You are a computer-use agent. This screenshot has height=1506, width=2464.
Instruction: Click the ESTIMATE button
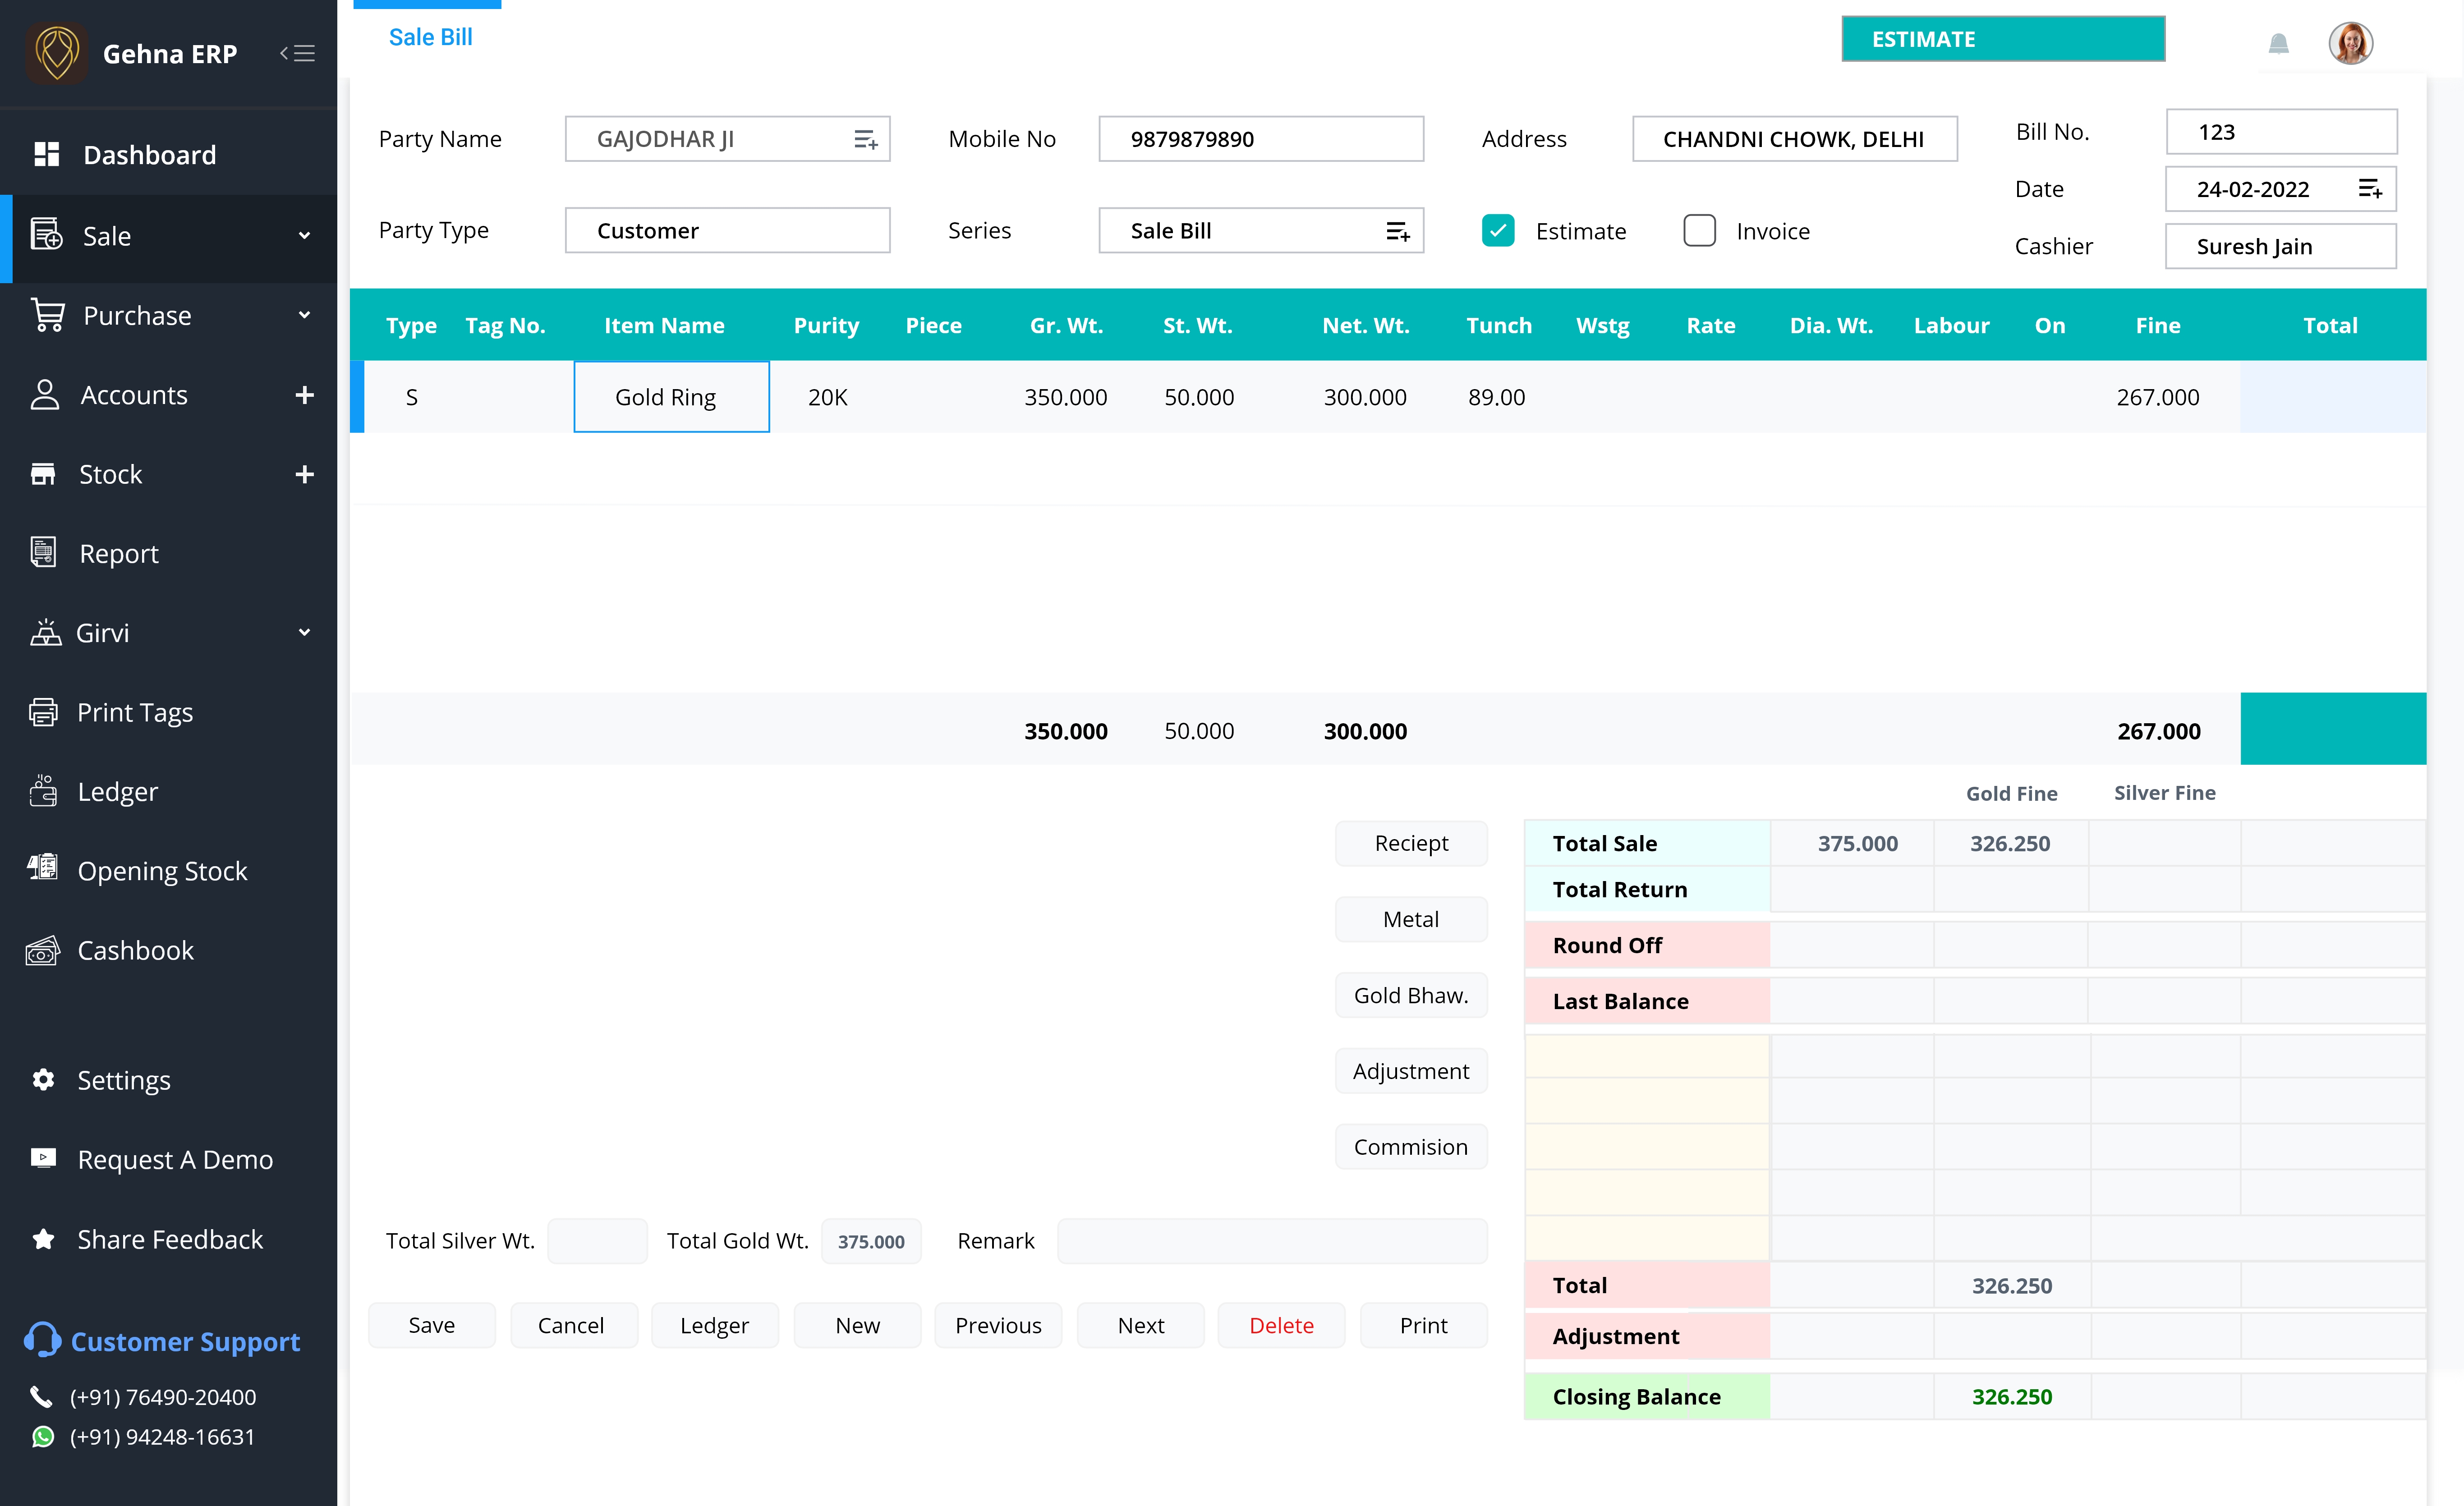tap(2002, 38)
